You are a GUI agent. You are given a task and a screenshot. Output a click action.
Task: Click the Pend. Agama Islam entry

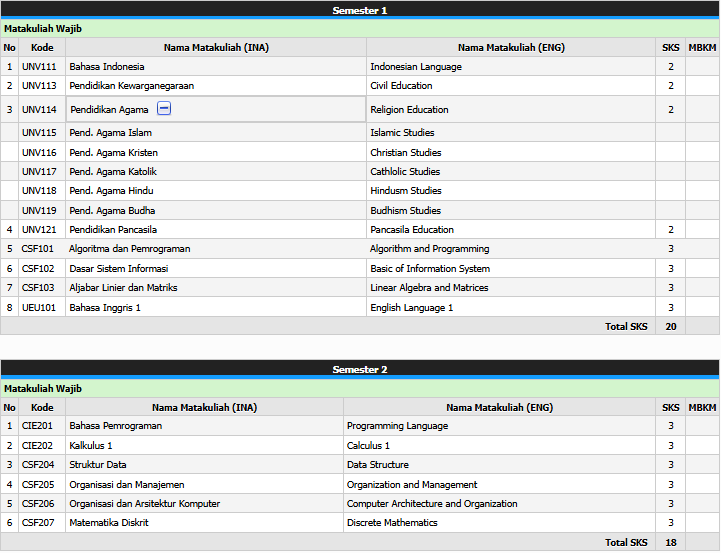[x=110, y=133]
